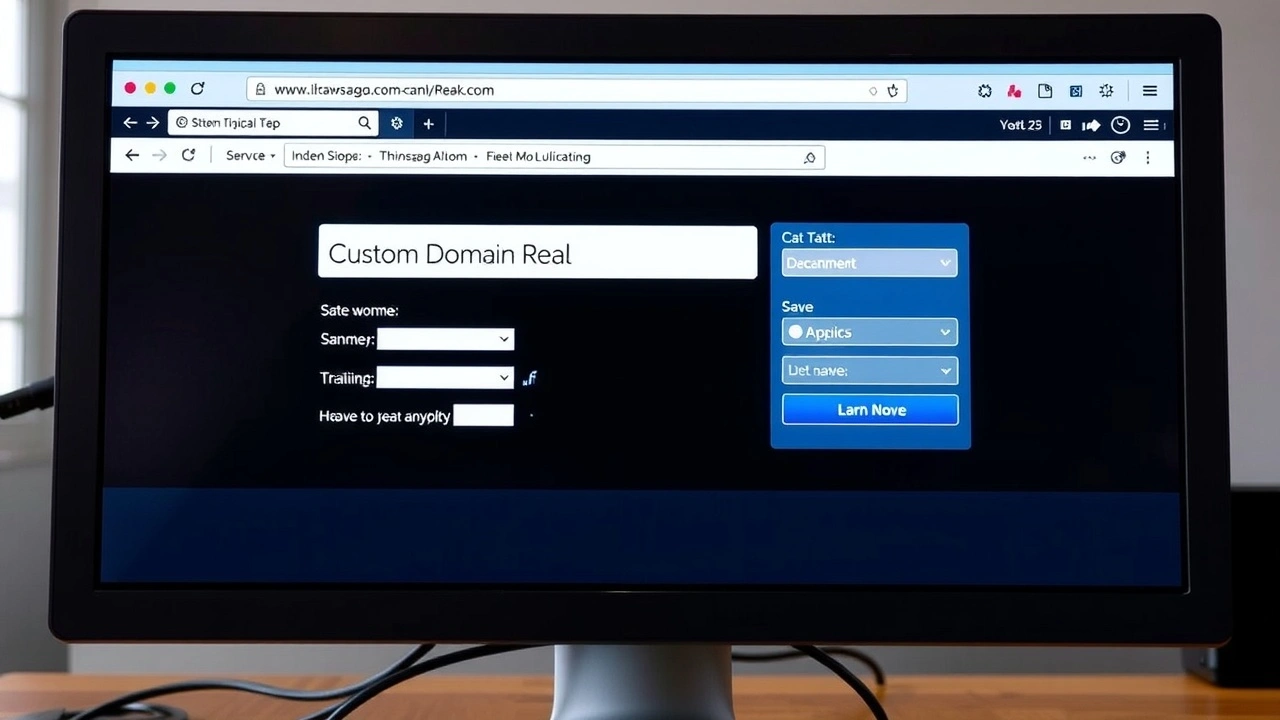Click the lock icon in the address bar
The height and width of the screenshot is (720, 1280).
260,89
